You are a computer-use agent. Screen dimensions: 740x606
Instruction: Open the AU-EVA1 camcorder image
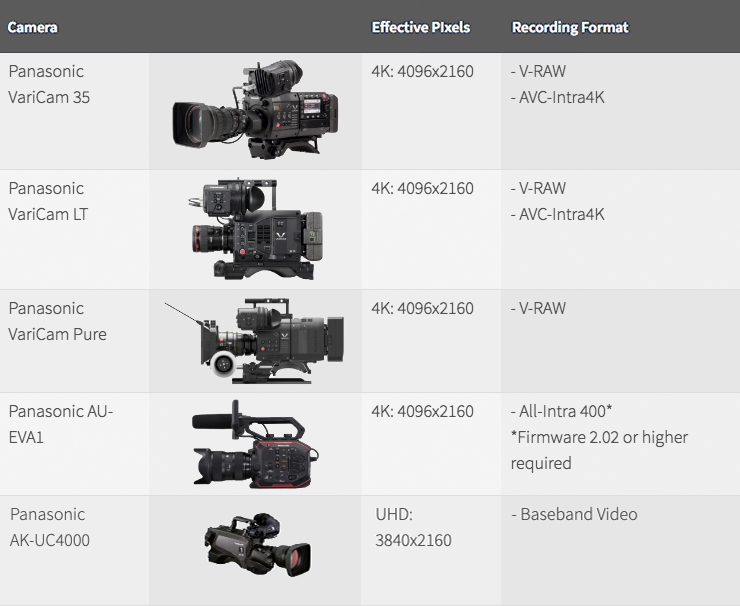tap(255, 444)
